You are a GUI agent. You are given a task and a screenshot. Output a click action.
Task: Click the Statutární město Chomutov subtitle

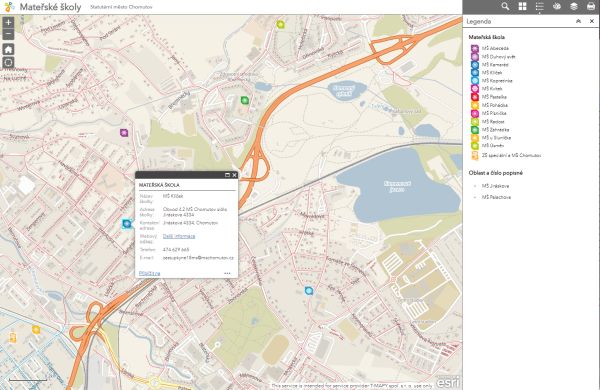pyautogui.click(x=121, y=7)
